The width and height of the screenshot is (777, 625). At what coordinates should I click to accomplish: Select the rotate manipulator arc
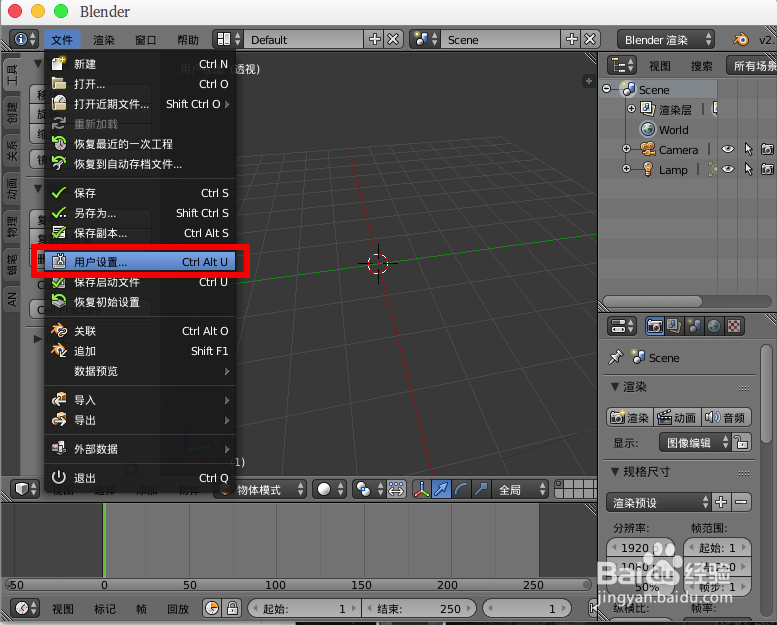click(460, 489)
